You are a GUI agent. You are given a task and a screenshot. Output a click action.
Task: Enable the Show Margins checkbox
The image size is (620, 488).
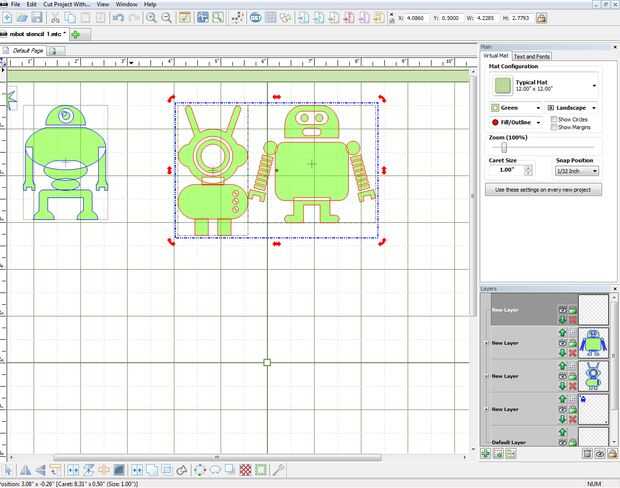click(x=554, y=127)
